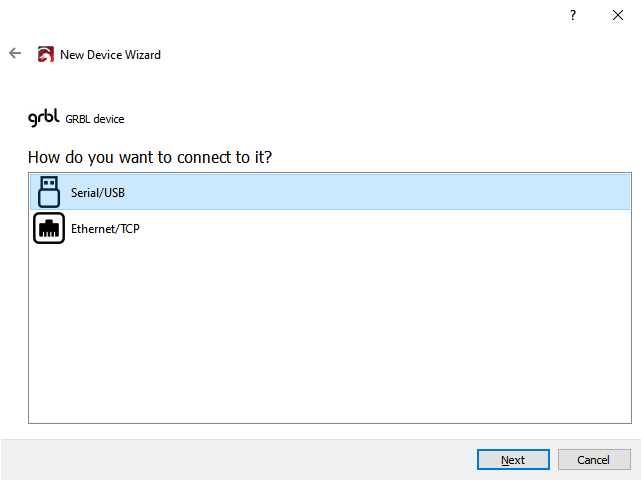Click the grbl logo graphic
This screenshot has width=642, height=481.
[44, 119]
